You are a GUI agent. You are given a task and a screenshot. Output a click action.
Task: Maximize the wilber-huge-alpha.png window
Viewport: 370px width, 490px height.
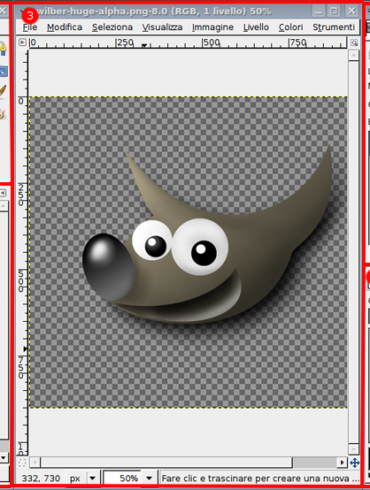click(334, 11)
